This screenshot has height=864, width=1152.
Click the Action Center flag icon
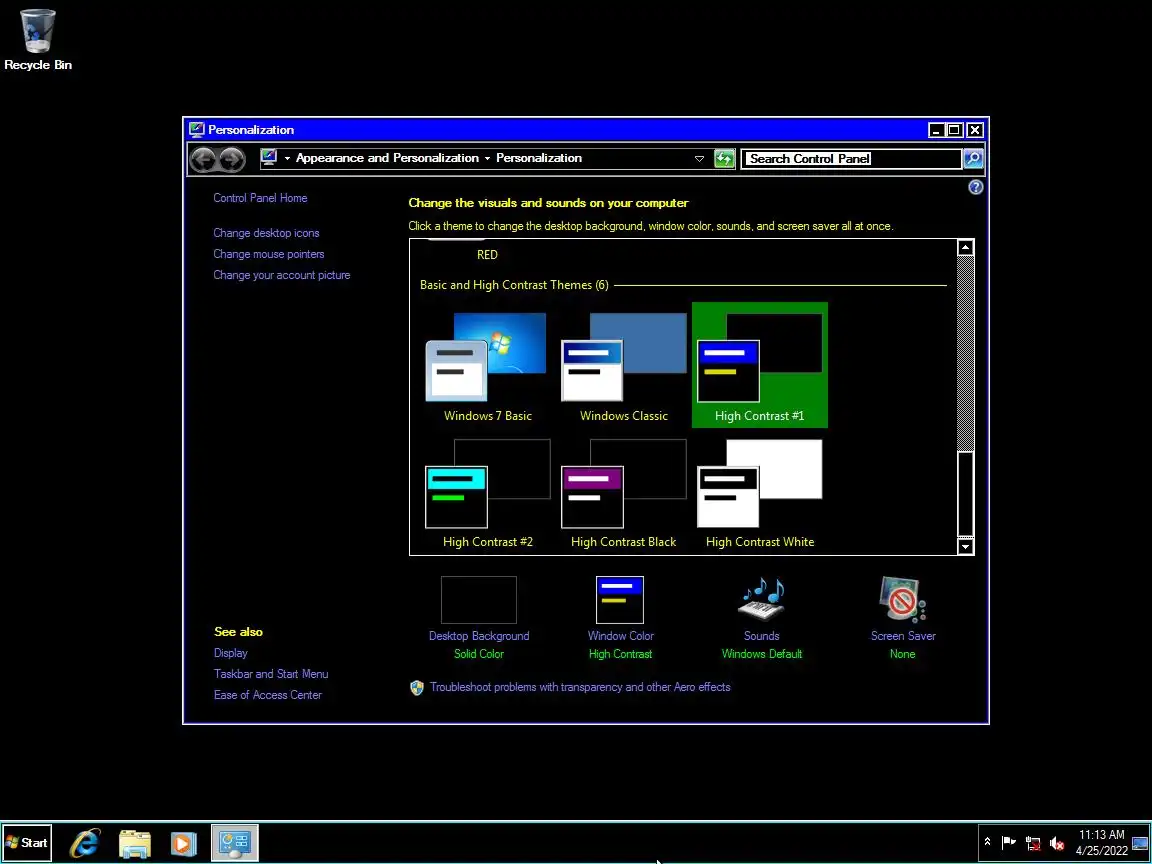click(1009, 843)
